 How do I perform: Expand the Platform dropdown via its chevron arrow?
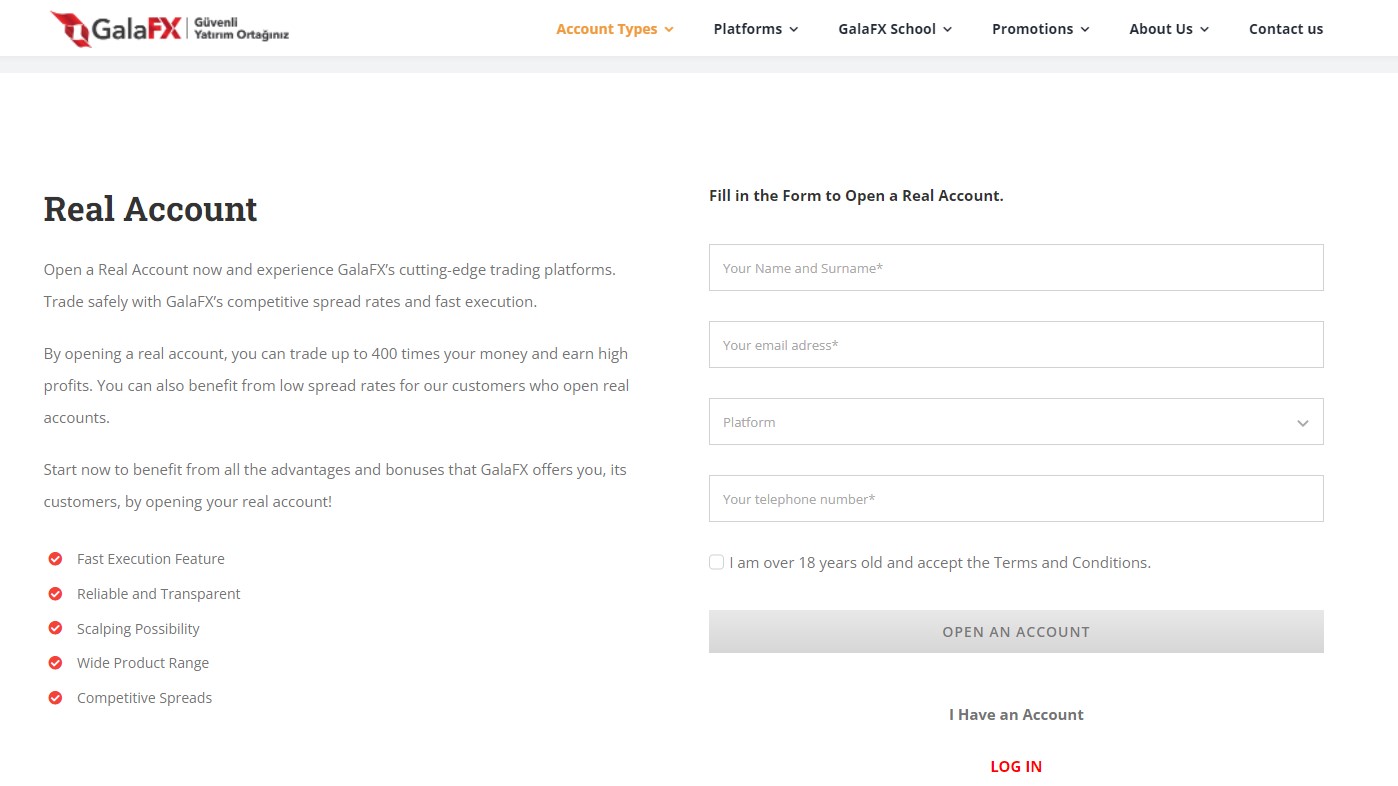pyautogui.click(x=1302, y=423)
